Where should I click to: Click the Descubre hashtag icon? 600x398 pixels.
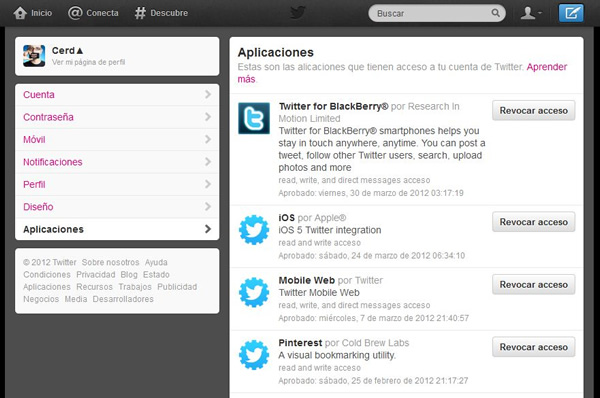[x=140, y=13]
